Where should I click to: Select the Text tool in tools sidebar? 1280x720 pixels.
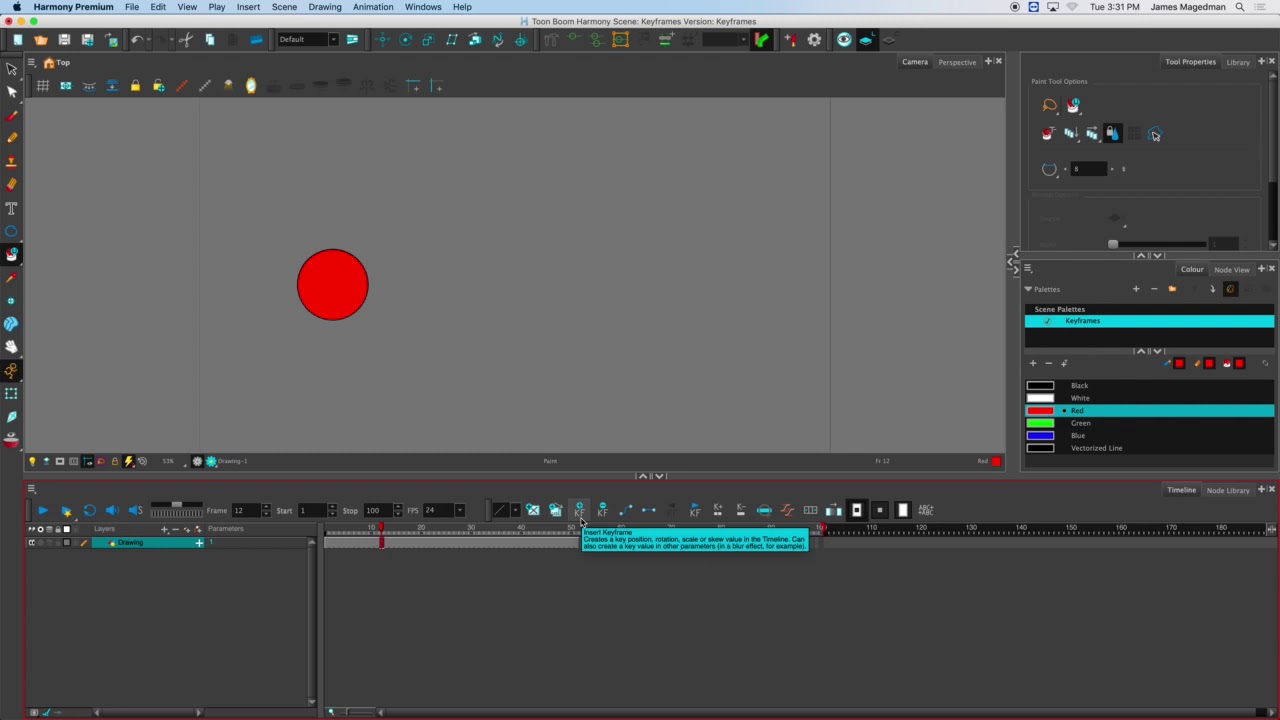[x=11, y=208]
